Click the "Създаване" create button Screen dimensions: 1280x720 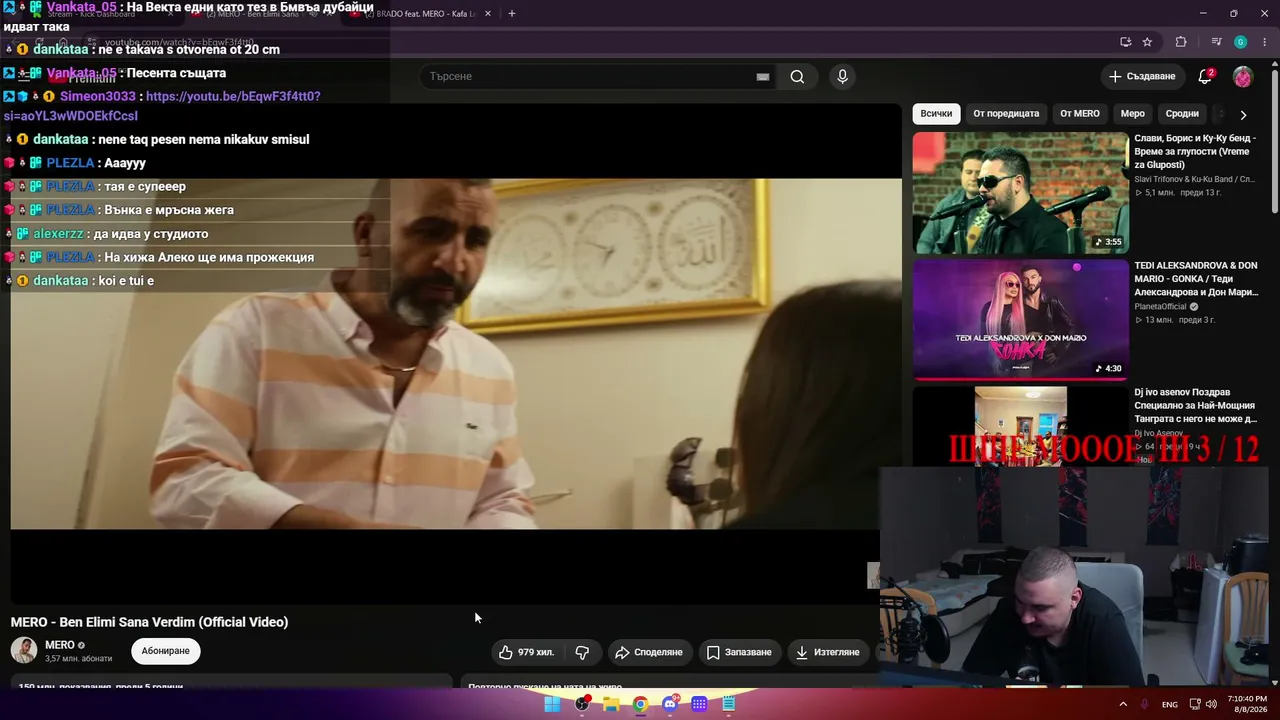click(1142, 76)
